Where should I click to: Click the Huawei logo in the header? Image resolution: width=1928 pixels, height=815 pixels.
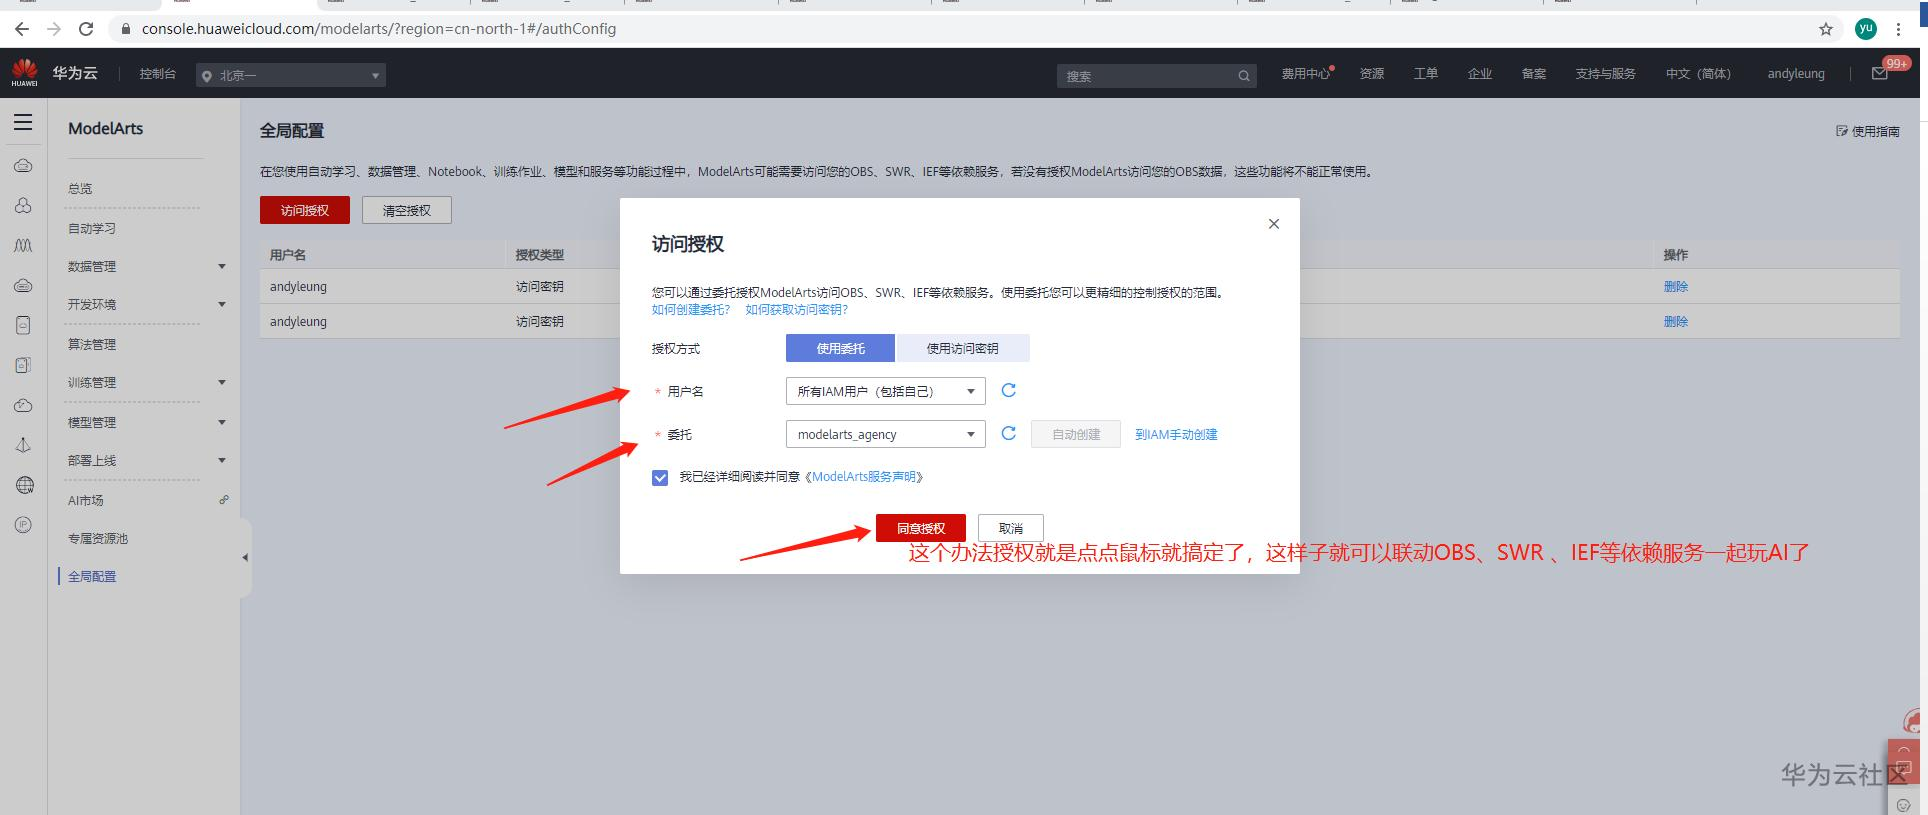(x=25, y=73)
